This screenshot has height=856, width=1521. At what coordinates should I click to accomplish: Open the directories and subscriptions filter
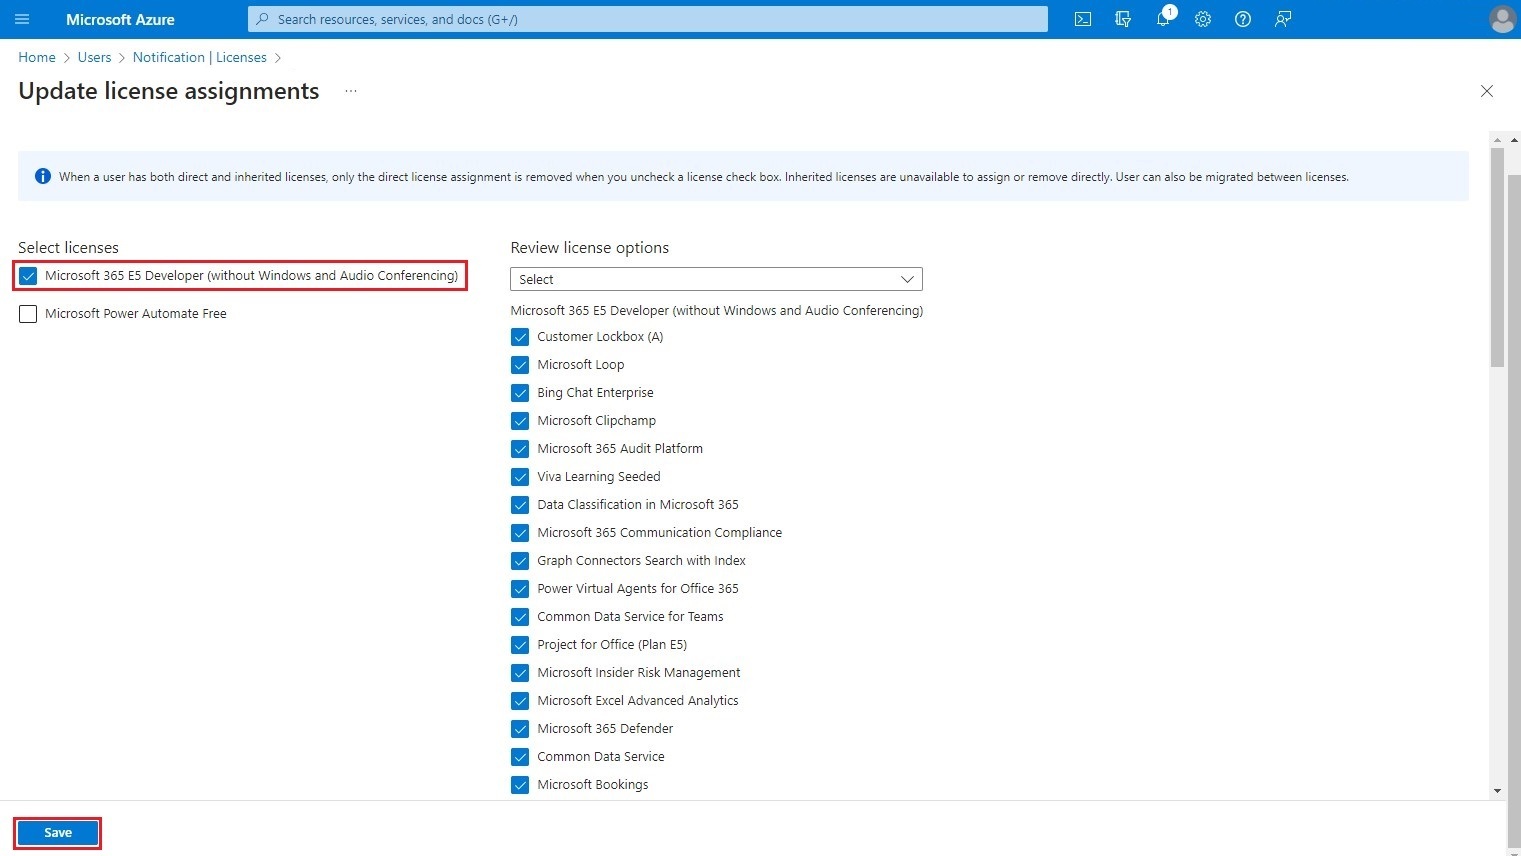pos(1122,19)
